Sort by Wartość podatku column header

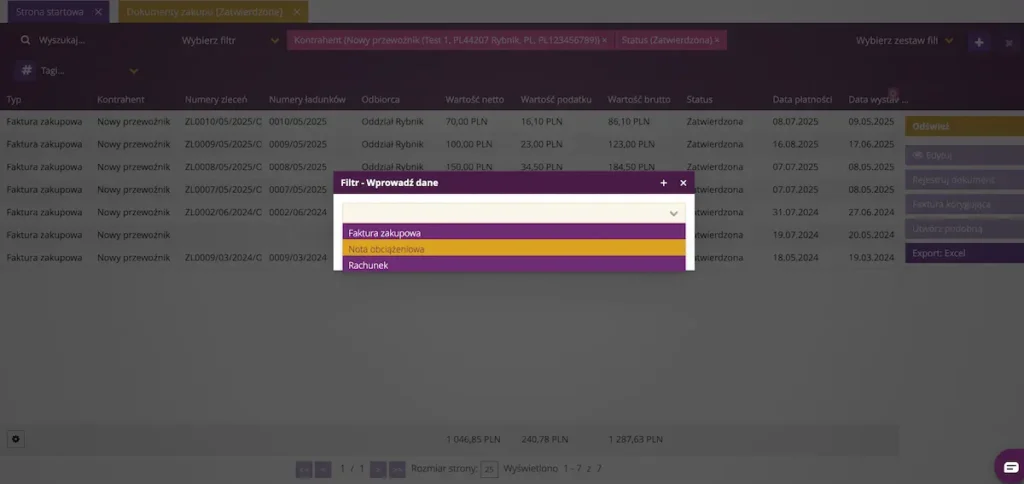(x=556, y=100)
